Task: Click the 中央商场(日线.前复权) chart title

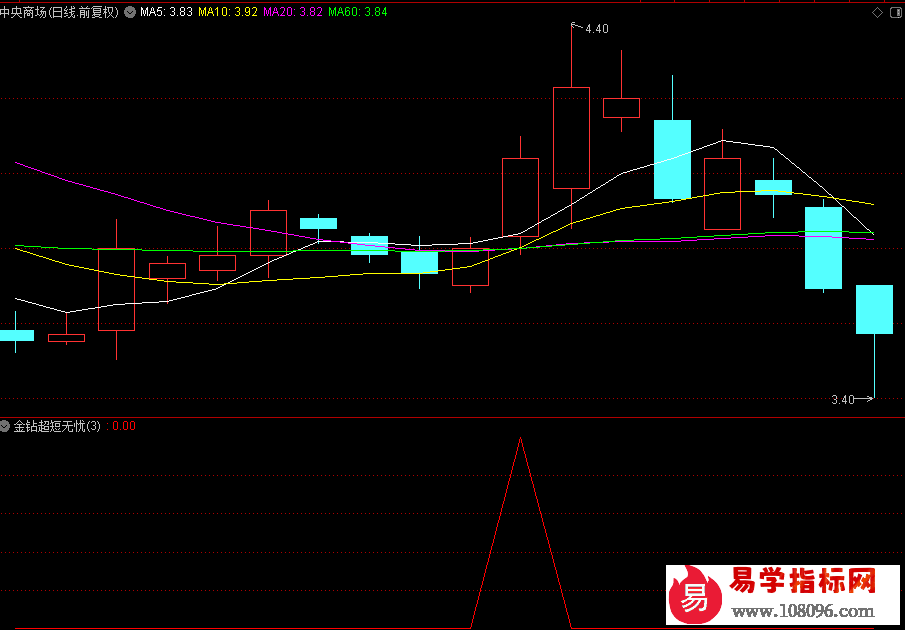Action: click(59, 12)
